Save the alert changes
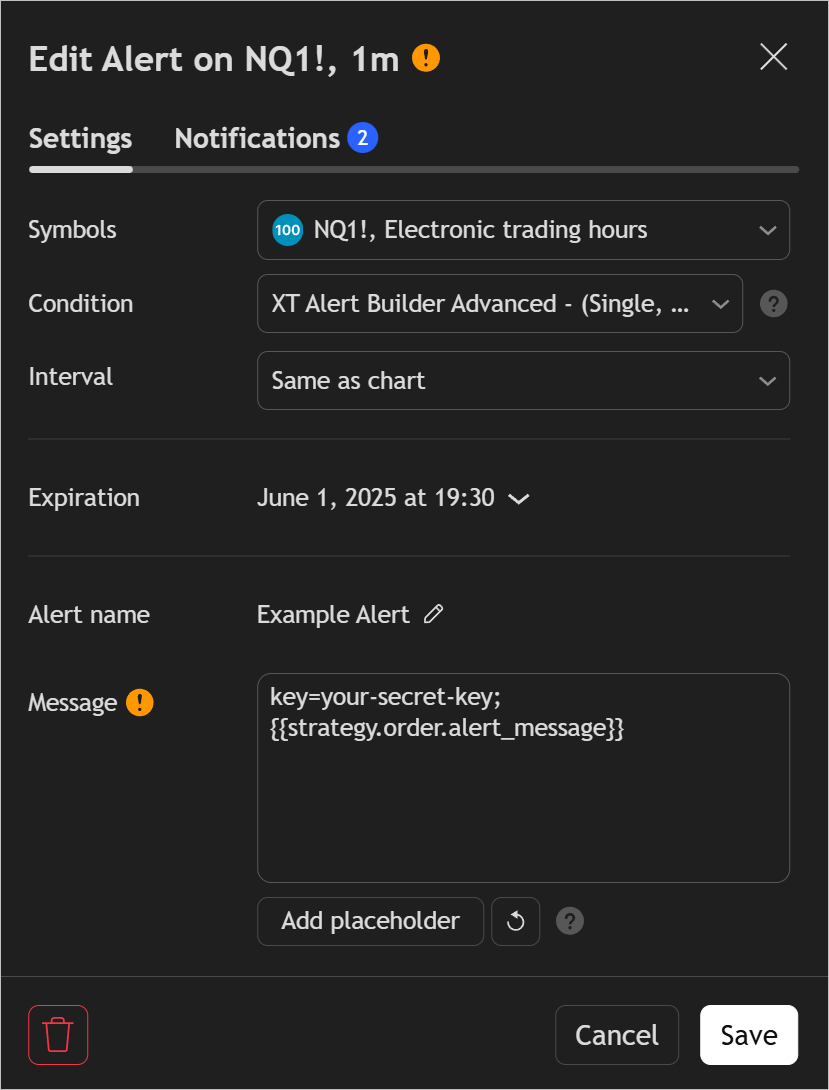The width and height of the screenshot is (829, 1090). [x=748, y=1034]
